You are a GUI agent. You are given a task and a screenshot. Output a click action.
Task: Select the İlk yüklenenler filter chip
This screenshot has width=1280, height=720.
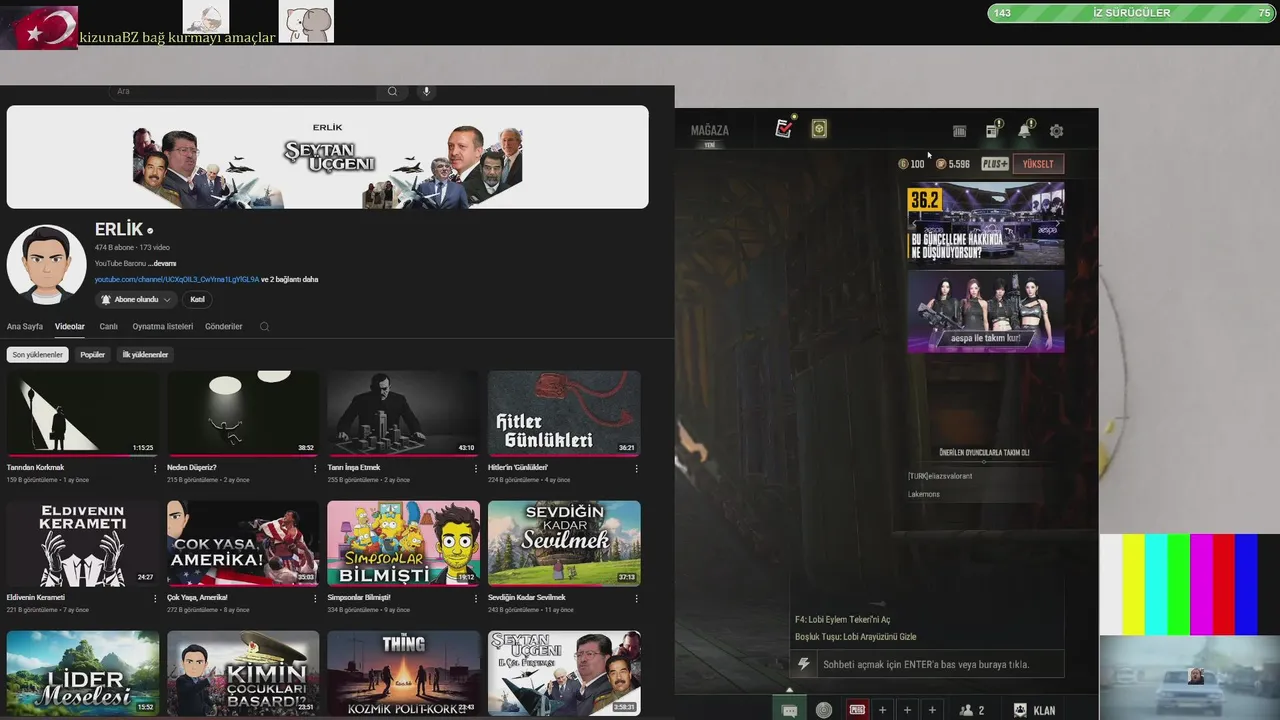tap(145, 354)
